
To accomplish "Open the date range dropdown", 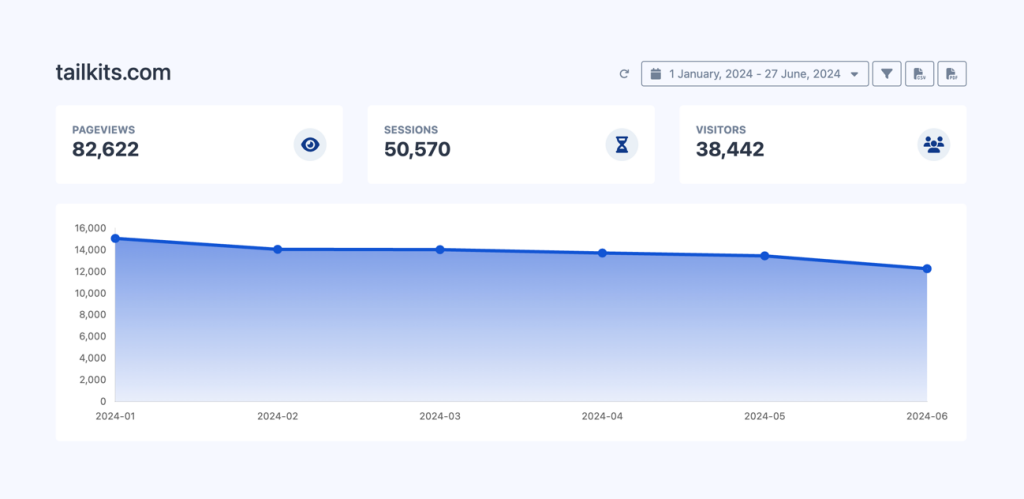I will click(x=755, y=74).
